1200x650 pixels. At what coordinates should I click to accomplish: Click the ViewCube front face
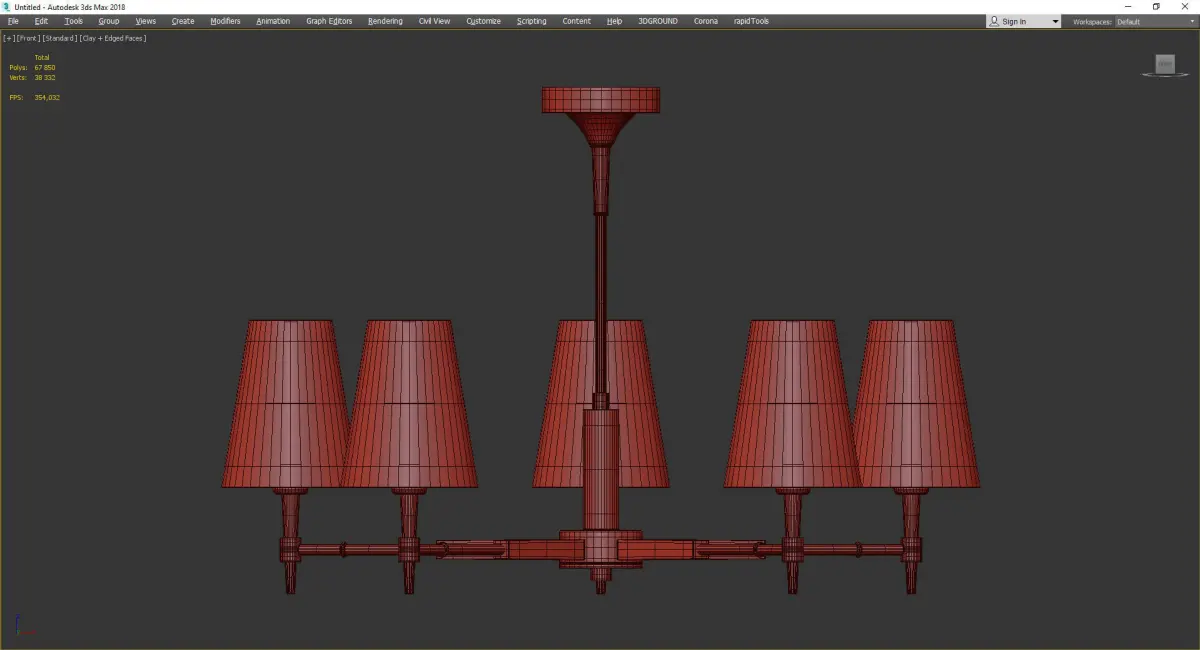point(1165,64)
